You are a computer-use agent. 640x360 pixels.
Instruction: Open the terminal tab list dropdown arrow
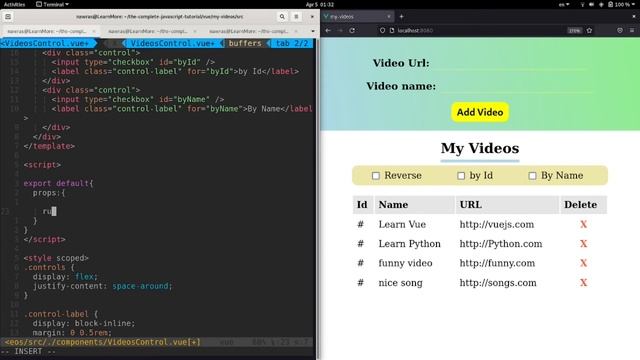click(x=313, y=31)
